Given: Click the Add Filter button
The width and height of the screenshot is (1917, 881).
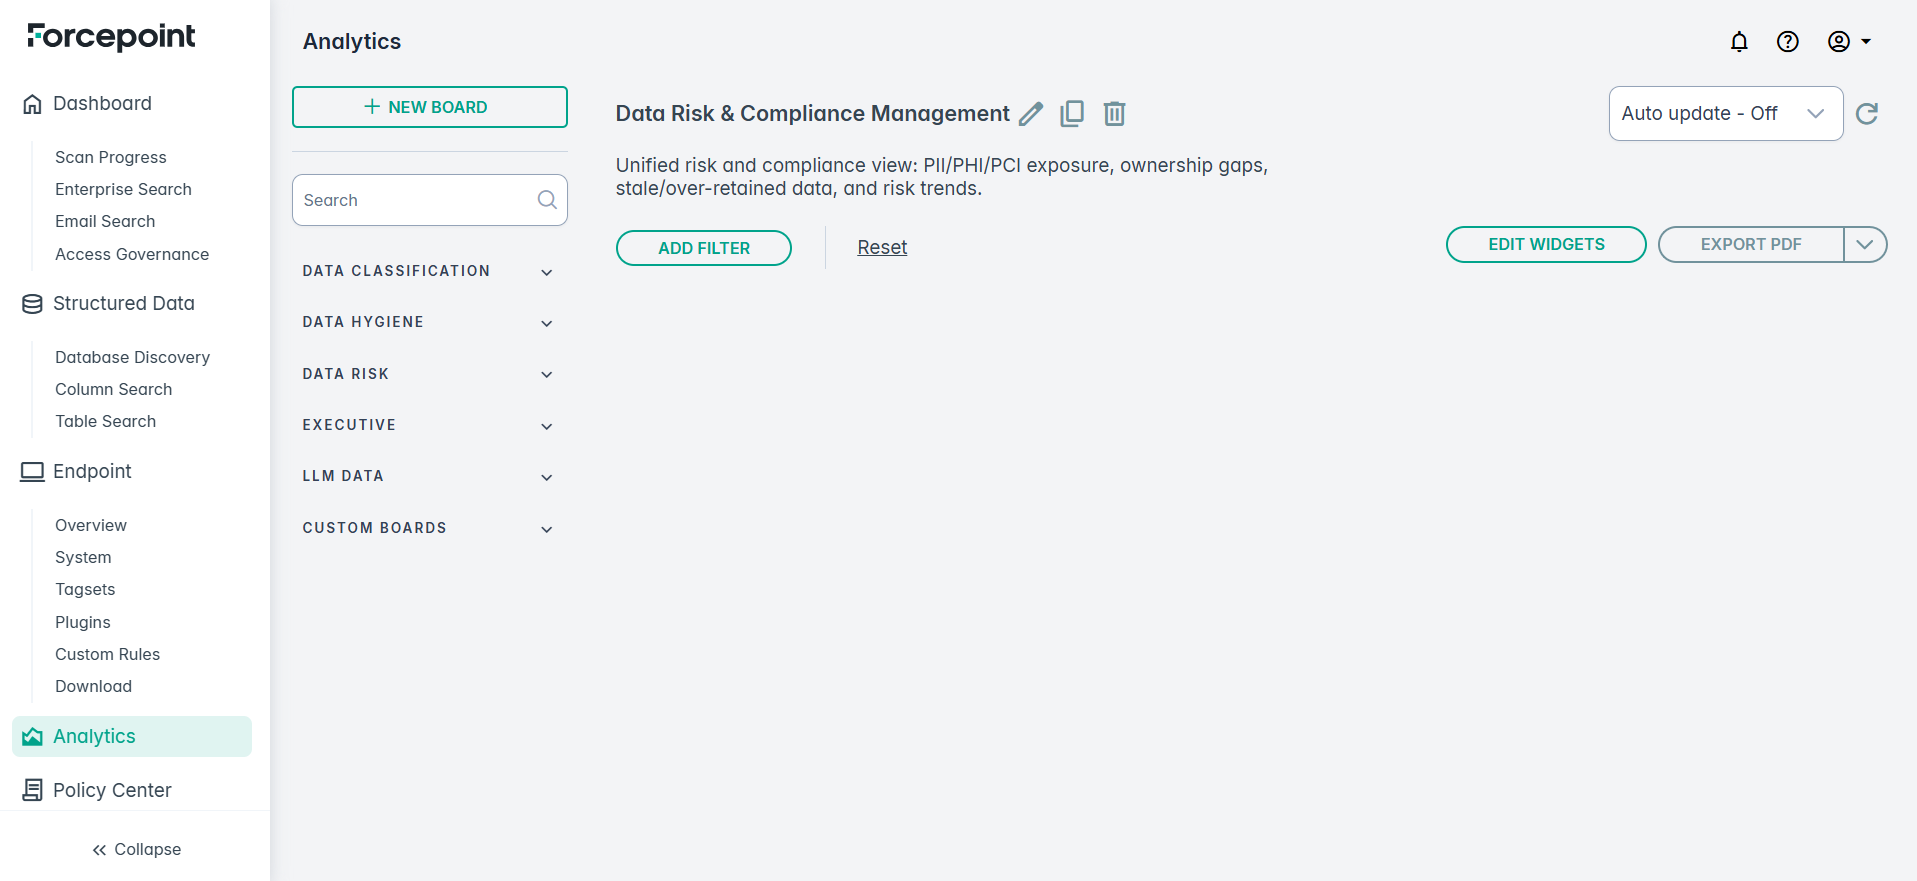Looking at the screenshot, I should [x=703, y=248].
